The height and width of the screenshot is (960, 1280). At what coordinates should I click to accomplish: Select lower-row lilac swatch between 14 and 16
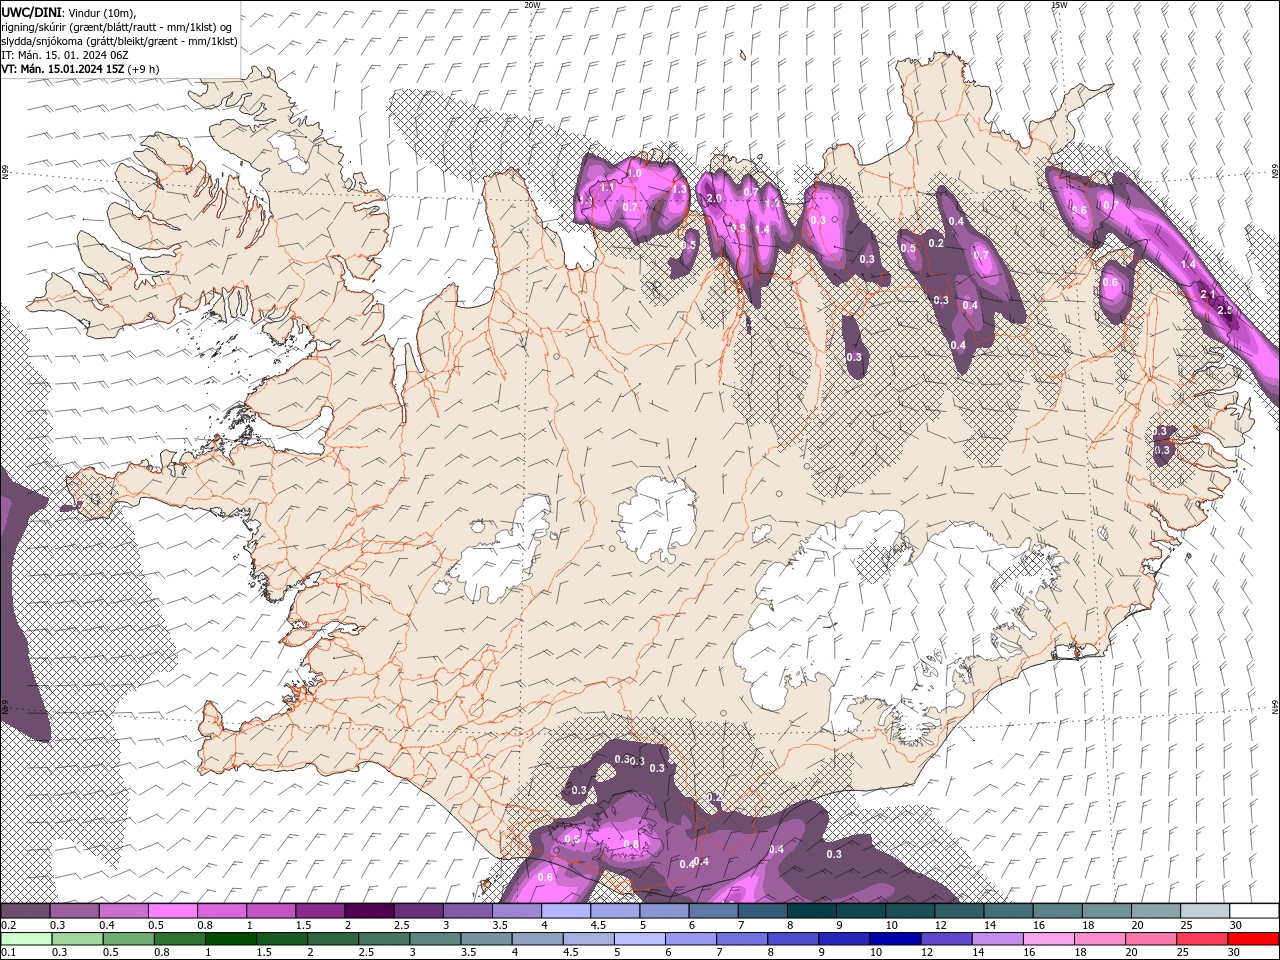click(x=997, y=939)
